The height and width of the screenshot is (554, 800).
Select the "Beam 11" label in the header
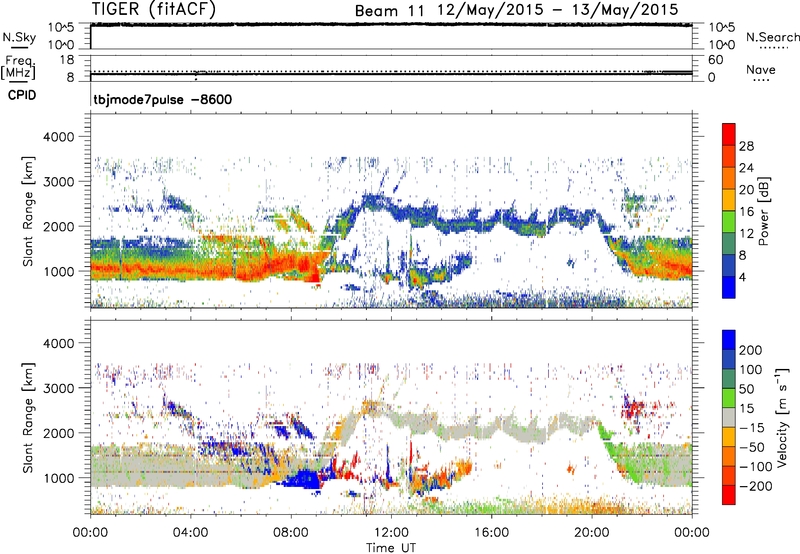point(389,11)
